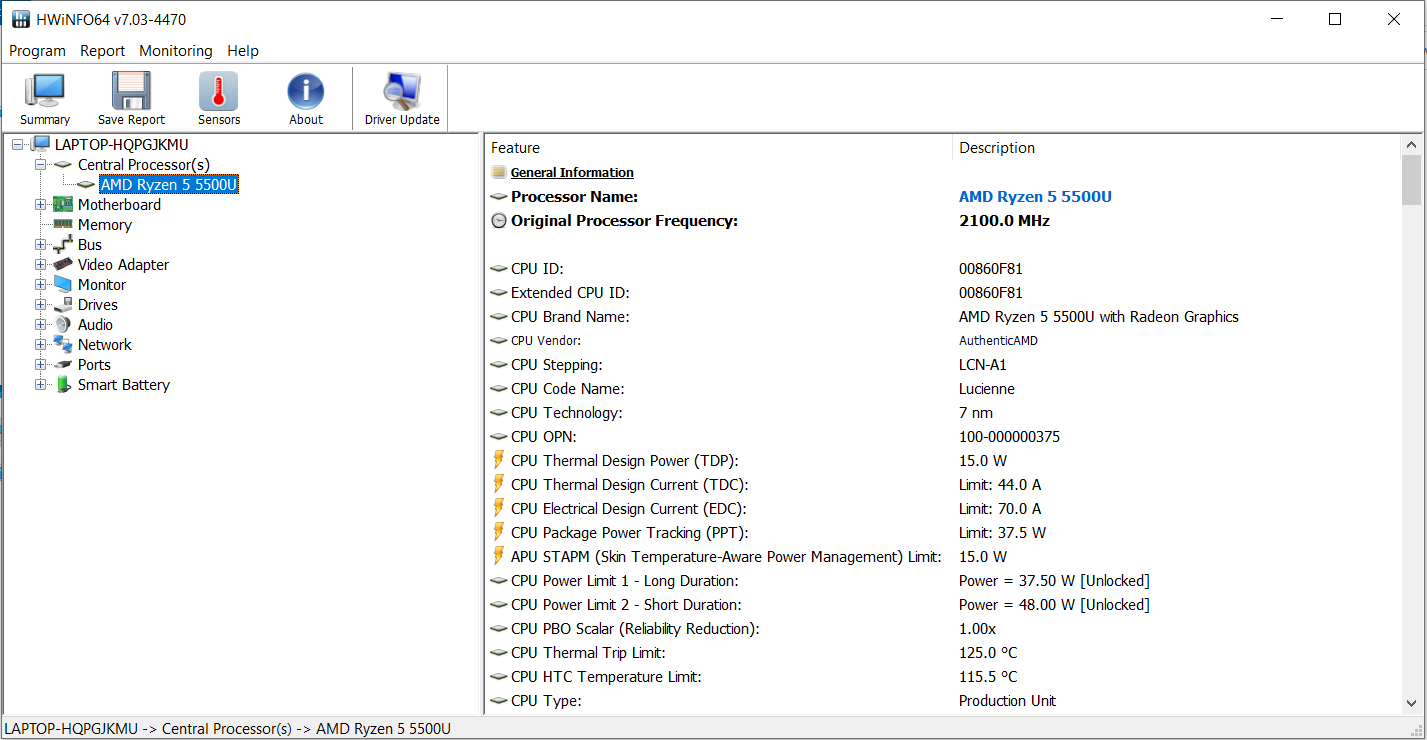Expand the Motherboard tree node
The width and height of the screenshot is (1427, 740).
coord(41,205)
